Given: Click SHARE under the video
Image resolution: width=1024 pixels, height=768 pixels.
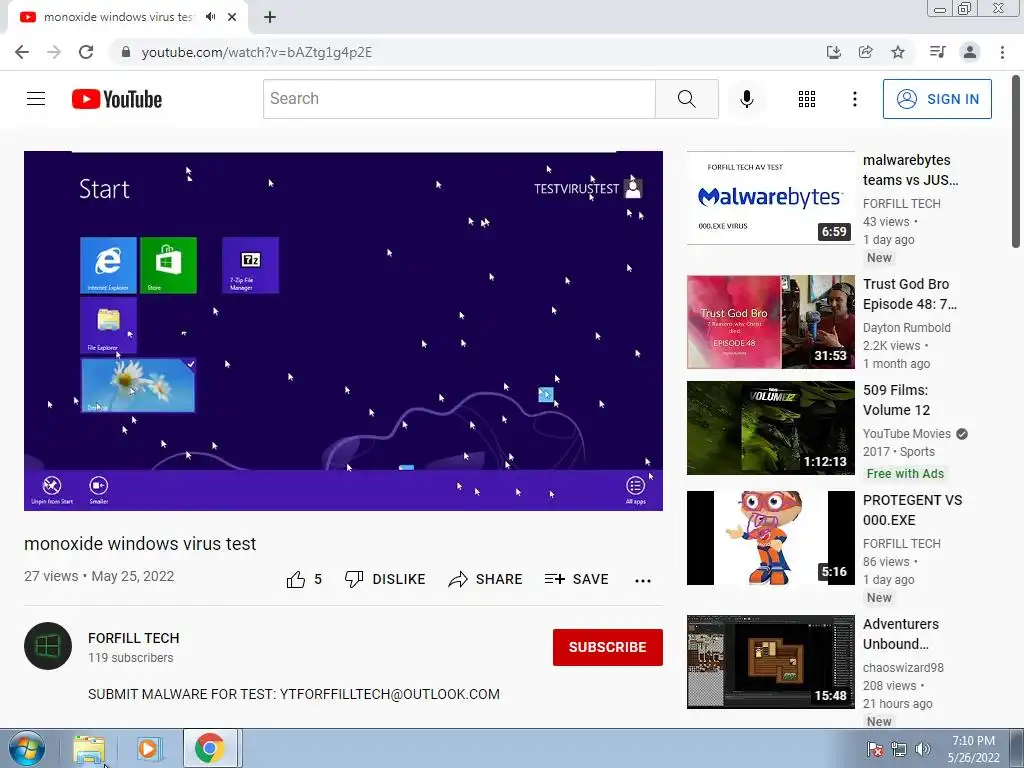Looking at the screenshot, I should pos(485,579).
